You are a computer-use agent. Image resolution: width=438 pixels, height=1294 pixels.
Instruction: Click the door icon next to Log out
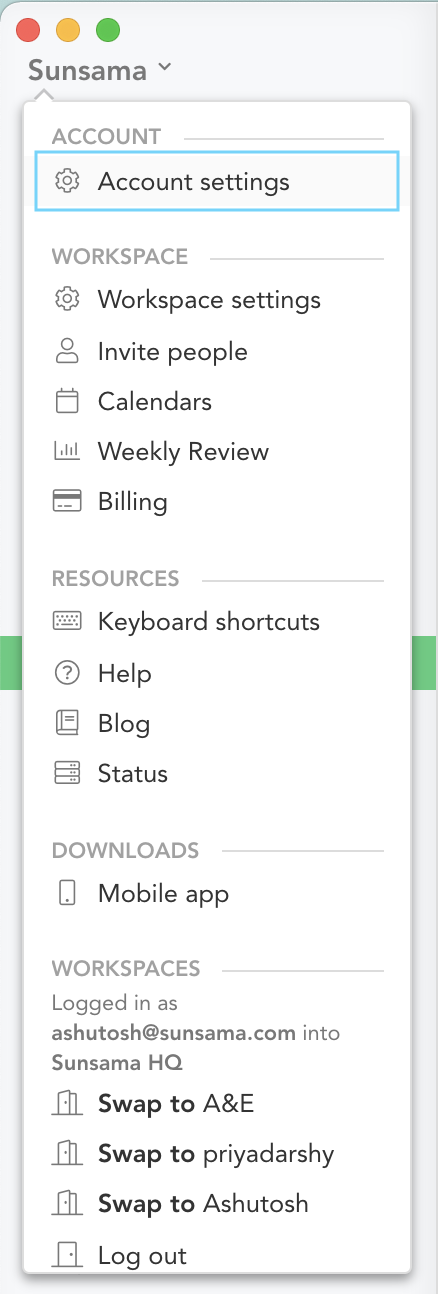tap(67, 1255)
